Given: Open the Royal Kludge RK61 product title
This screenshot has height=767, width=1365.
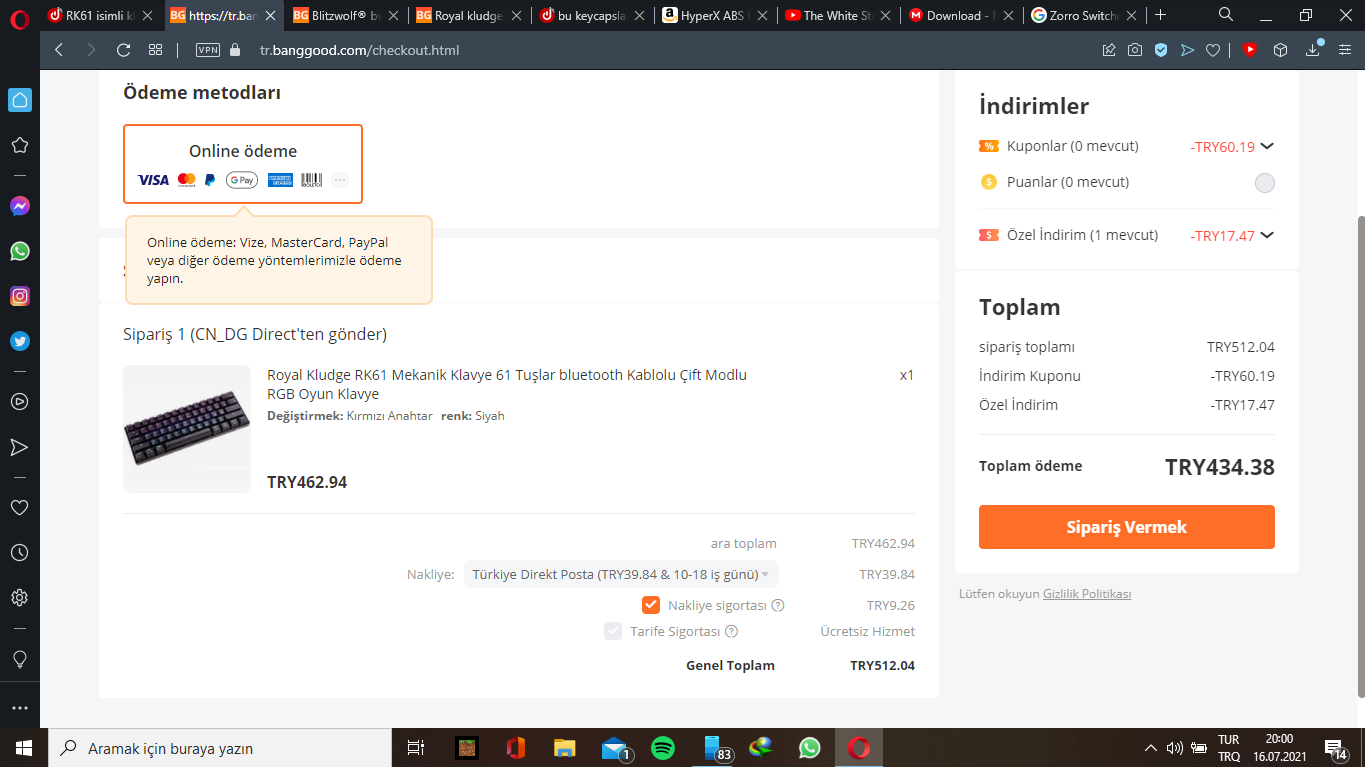Looking at the screenshot, I should pyautogui.click(x=507, y=384).
